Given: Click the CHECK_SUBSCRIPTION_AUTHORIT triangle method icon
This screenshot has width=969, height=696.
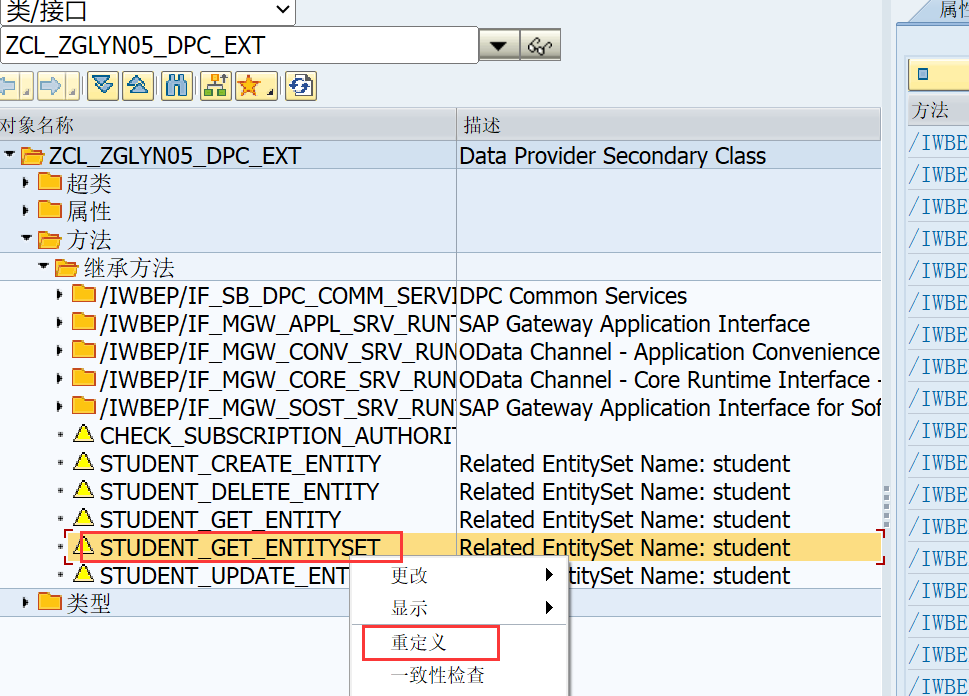Looking at the screenshot, I should pyautogui.click(x=83, y=434).
